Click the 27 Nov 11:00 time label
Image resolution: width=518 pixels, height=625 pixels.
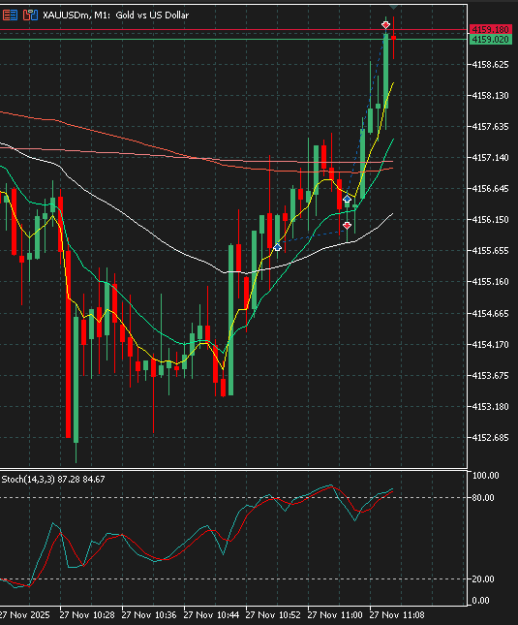point(335,615)
